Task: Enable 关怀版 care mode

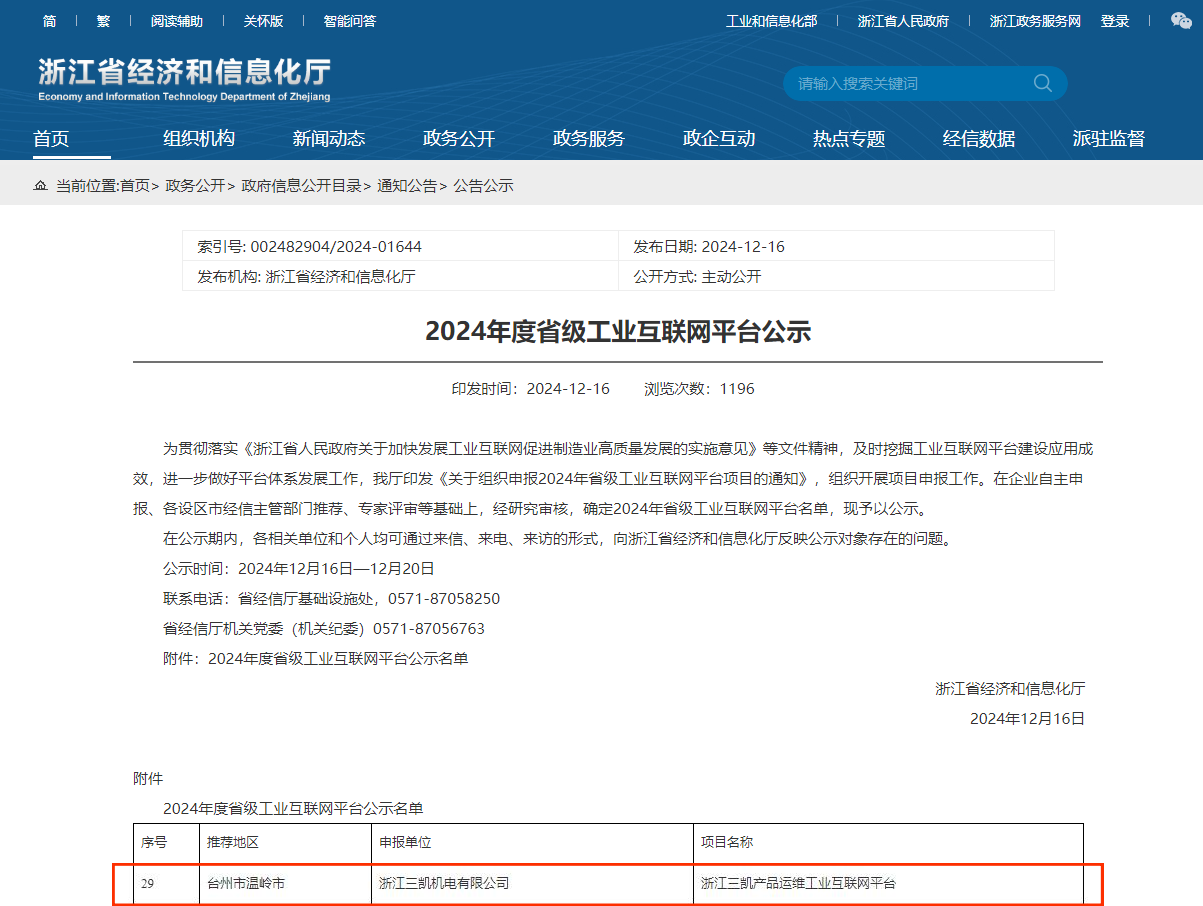Action: (x=263, y=21)
